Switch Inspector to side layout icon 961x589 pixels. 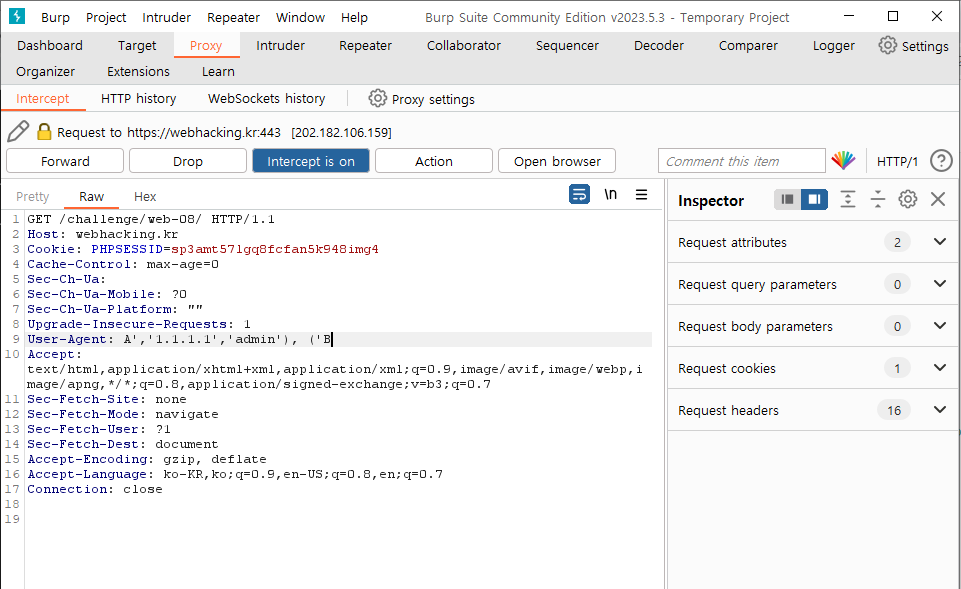[815, 199]
